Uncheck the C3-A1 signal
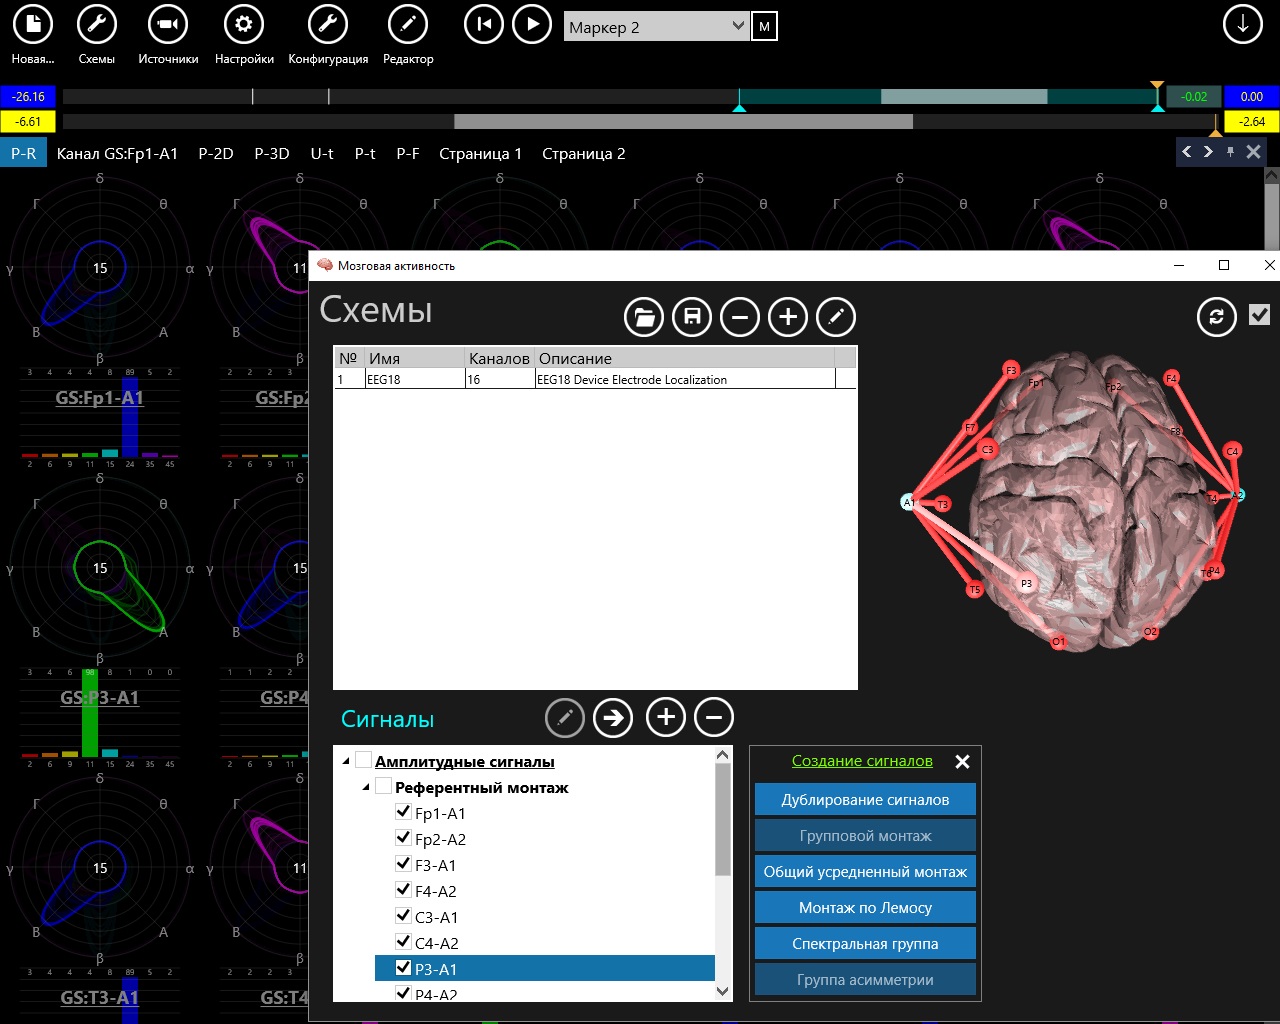1280x1024 pixels. click(x=404, y=916)
